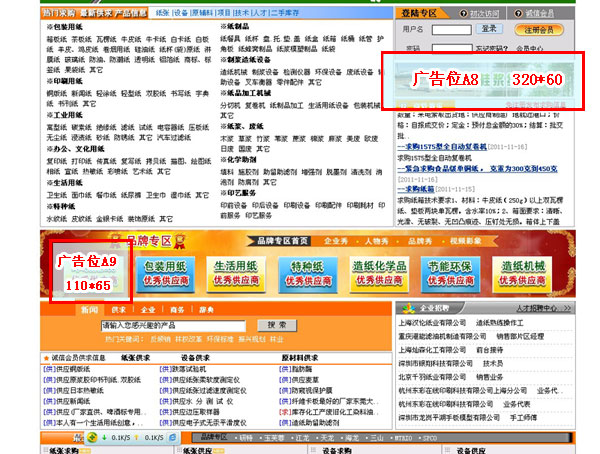Click the 搜索 button
The image size is (600, 454).
coord(276,325)
